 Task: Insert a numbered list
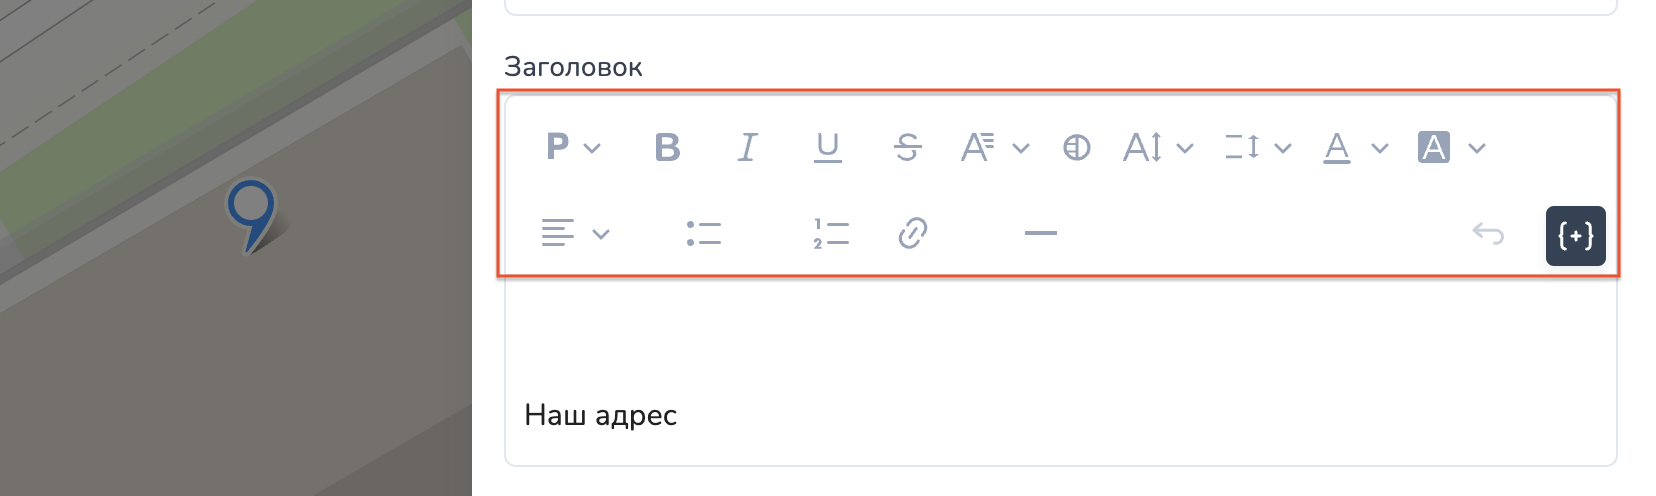point(831,234)
